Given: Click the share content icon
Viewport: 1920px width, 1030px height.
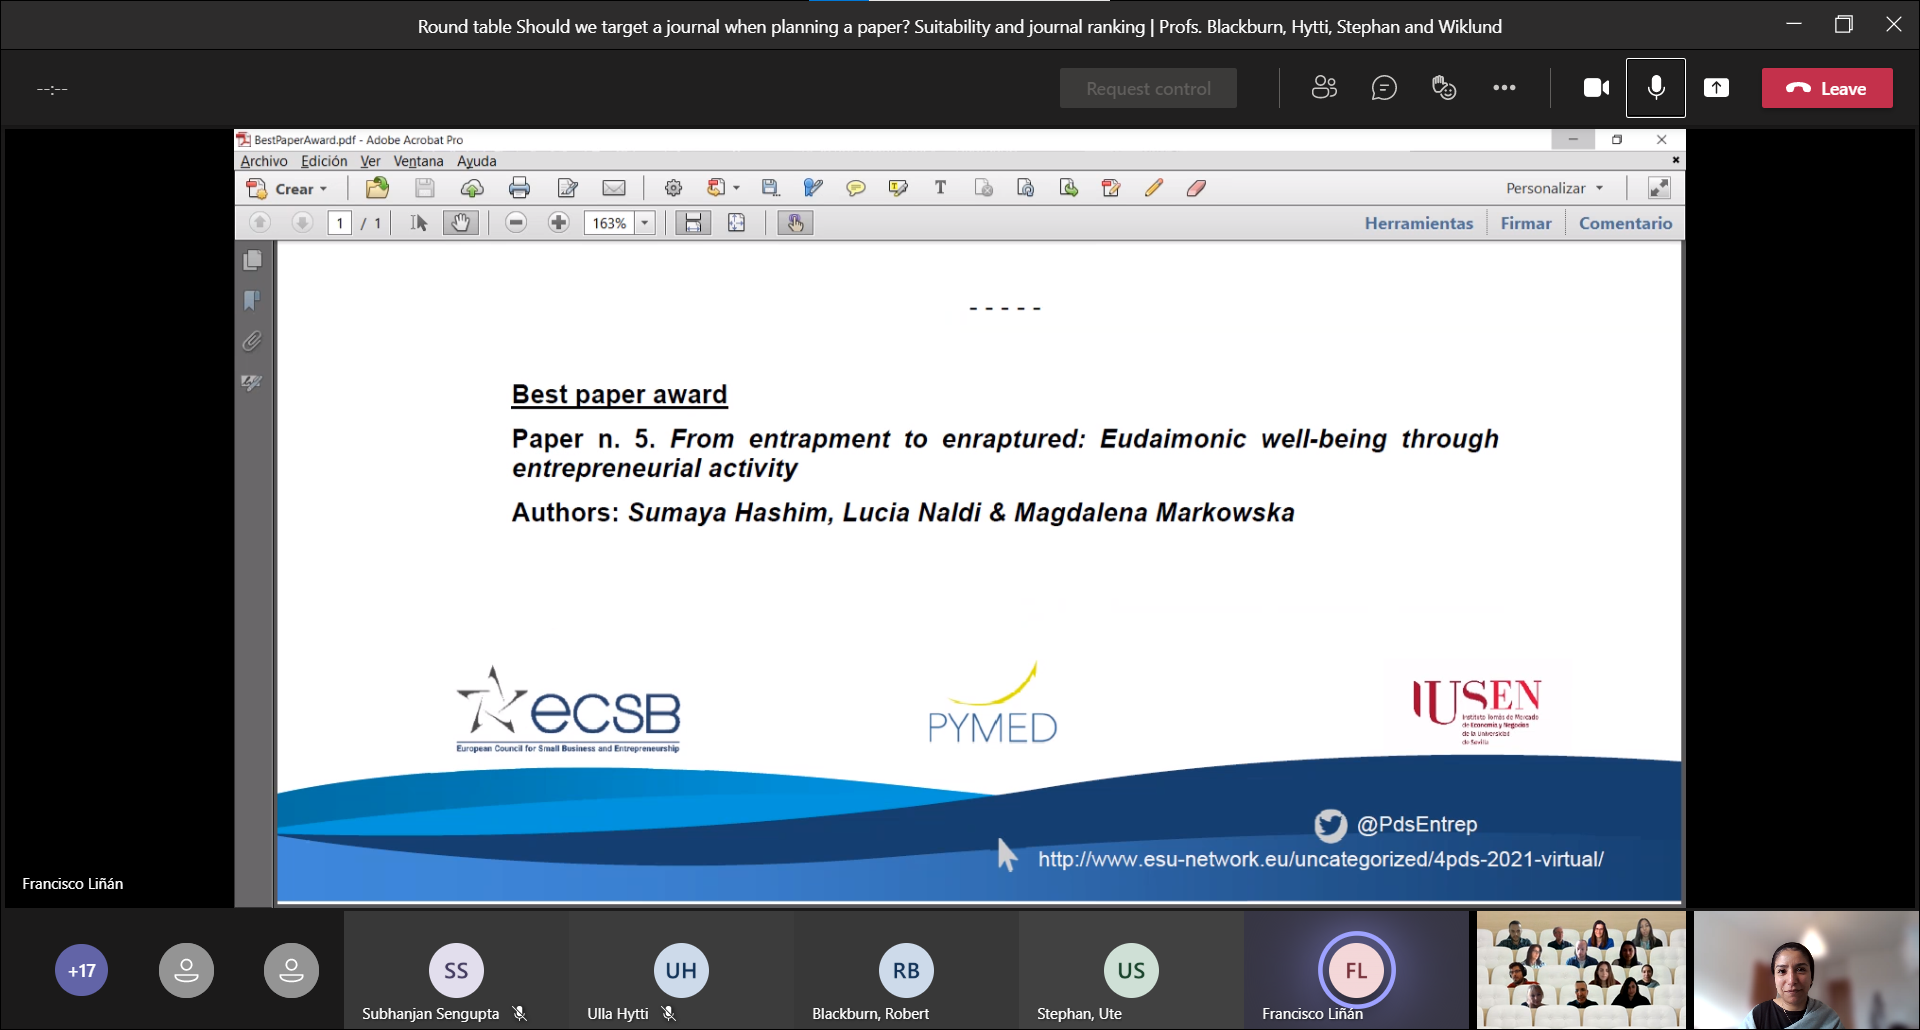Looking at the screenshot, I should 1716,88.
